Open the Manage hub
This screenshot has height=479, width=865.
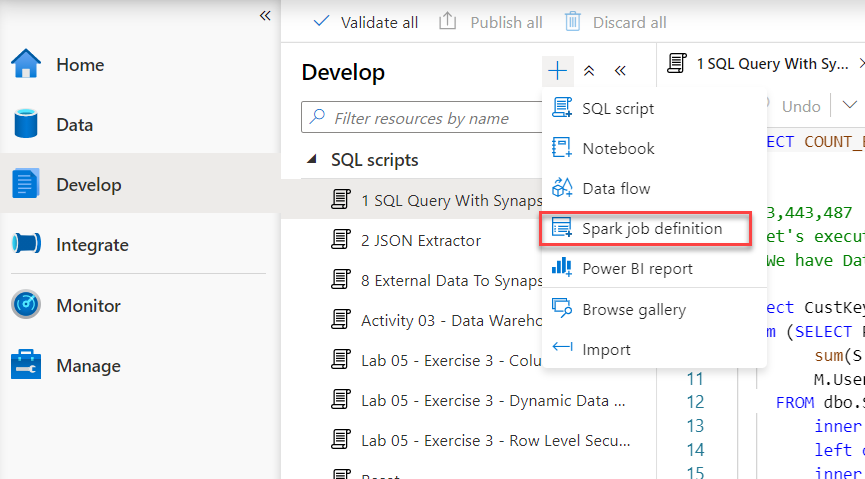click(140, 365)
